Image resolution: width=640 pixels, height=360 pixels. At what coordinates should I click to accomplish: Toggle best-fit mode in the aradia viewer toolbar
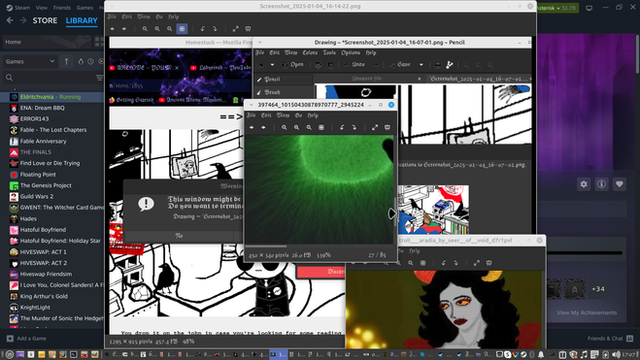[x=423, y=263]
